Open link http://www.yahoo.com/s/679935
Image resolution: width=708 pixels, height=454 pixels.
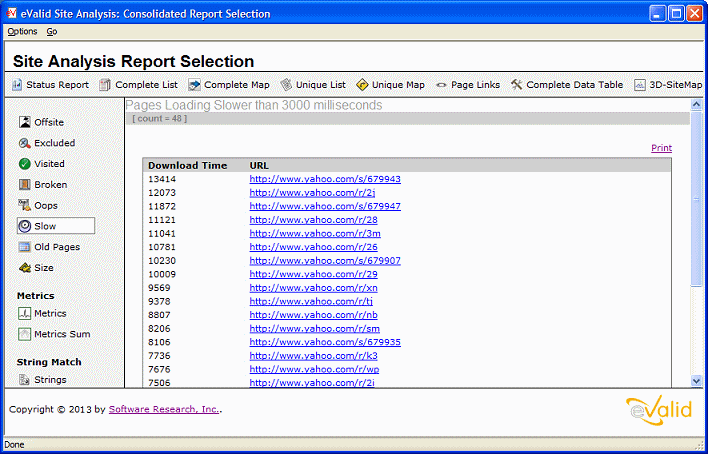click(325, 342)
